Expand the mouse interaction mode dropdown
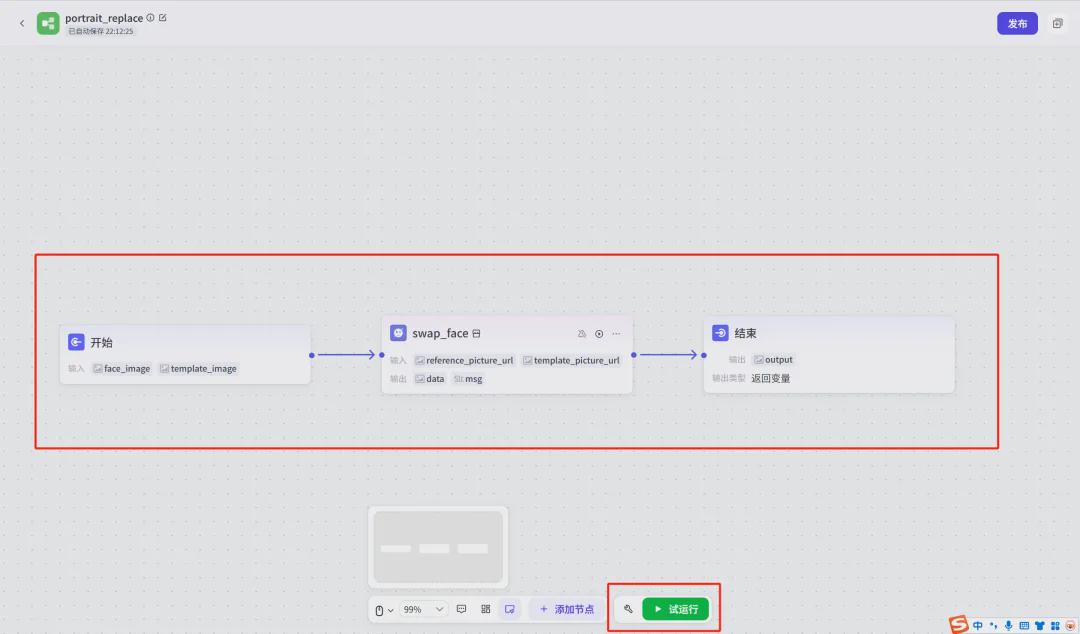Image resolution: width=1080 pixels, height=634 pixels. pos(383,609)
